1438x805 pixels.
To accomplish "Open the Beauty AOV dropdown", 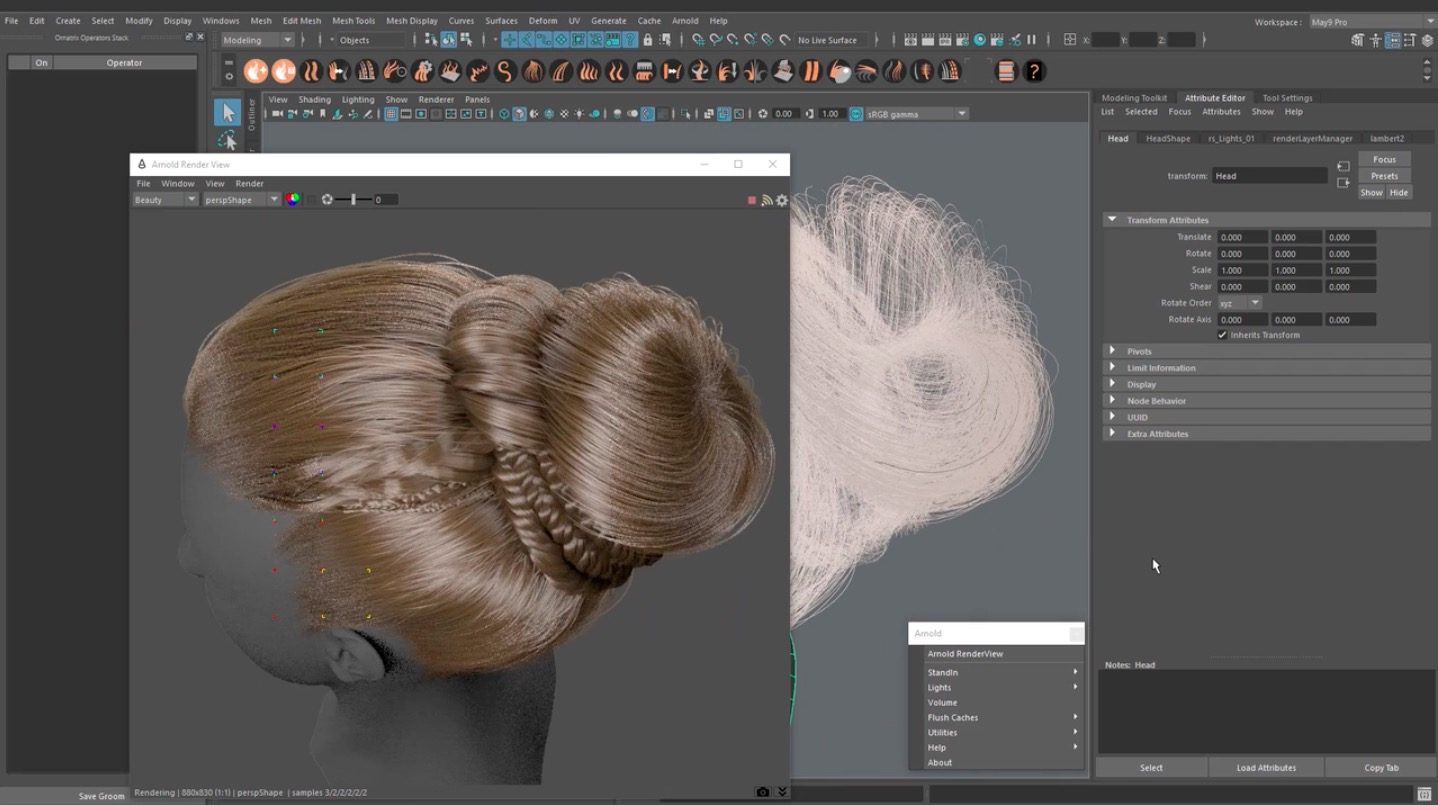I will (x=165, y=200).
